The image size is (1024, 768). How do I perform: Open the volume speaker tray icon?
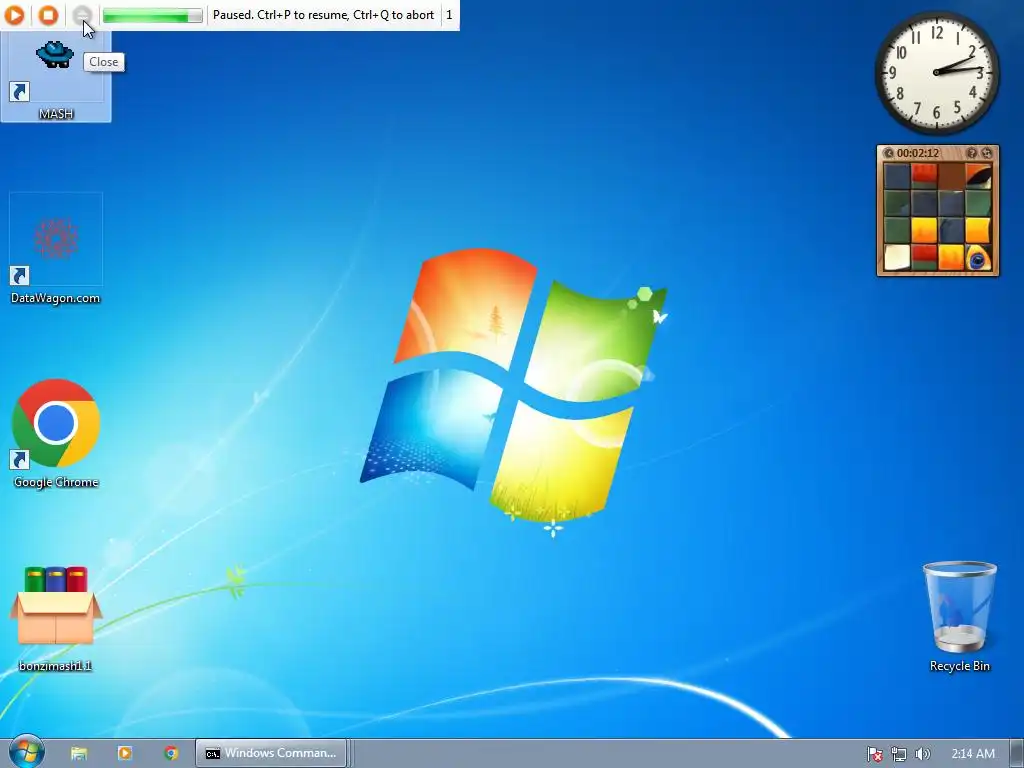coord(922,754)
